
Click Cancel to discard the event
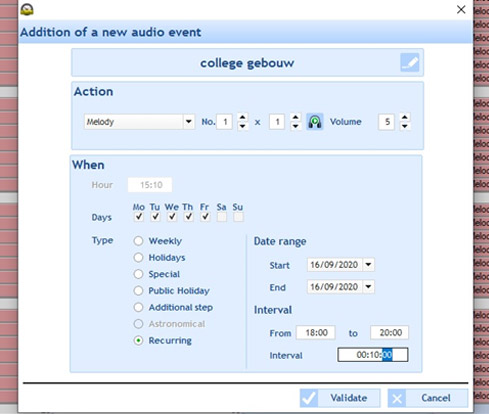pos(428,398)
